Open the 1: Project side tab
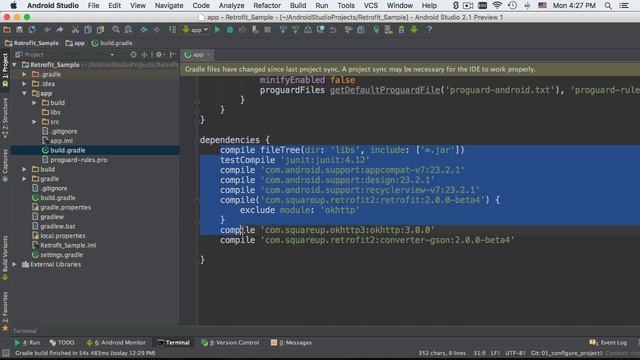 click(5, 70)
